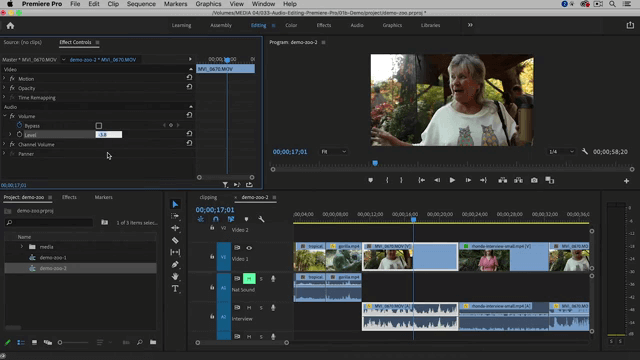Viewport: 640px width, 360px height.
Task: Toggle lock on Video 1 track
Action: (x=212, y=257)
